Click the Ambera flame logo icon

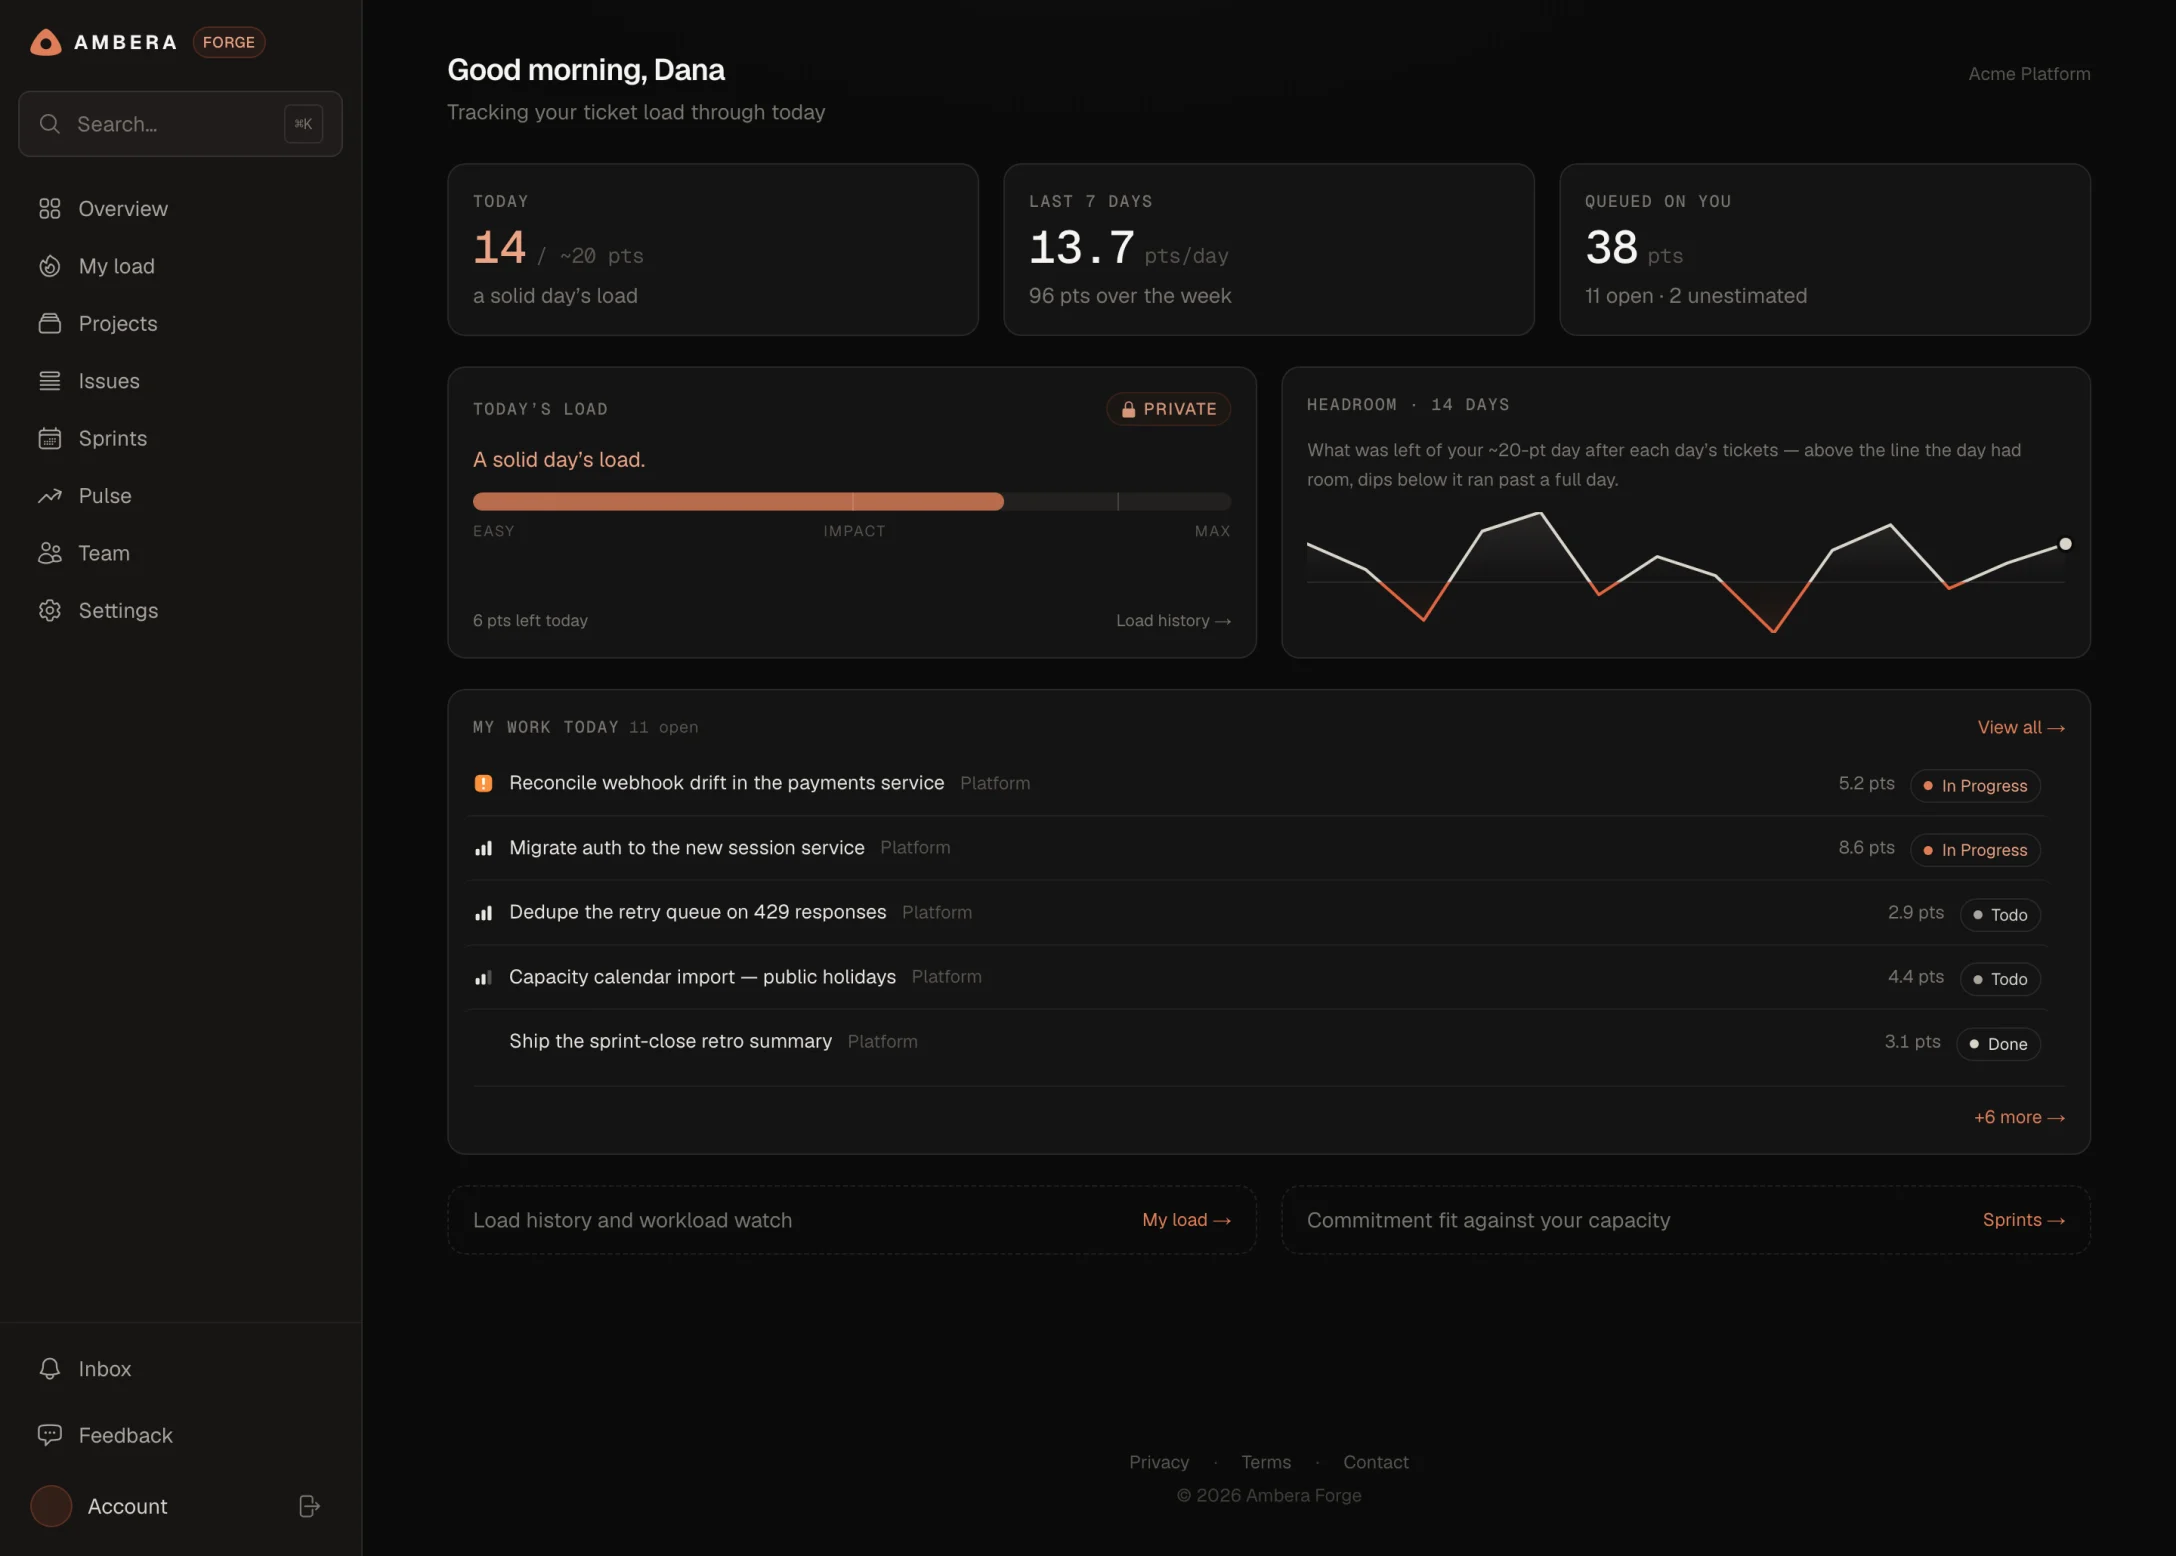pos(46,42)
